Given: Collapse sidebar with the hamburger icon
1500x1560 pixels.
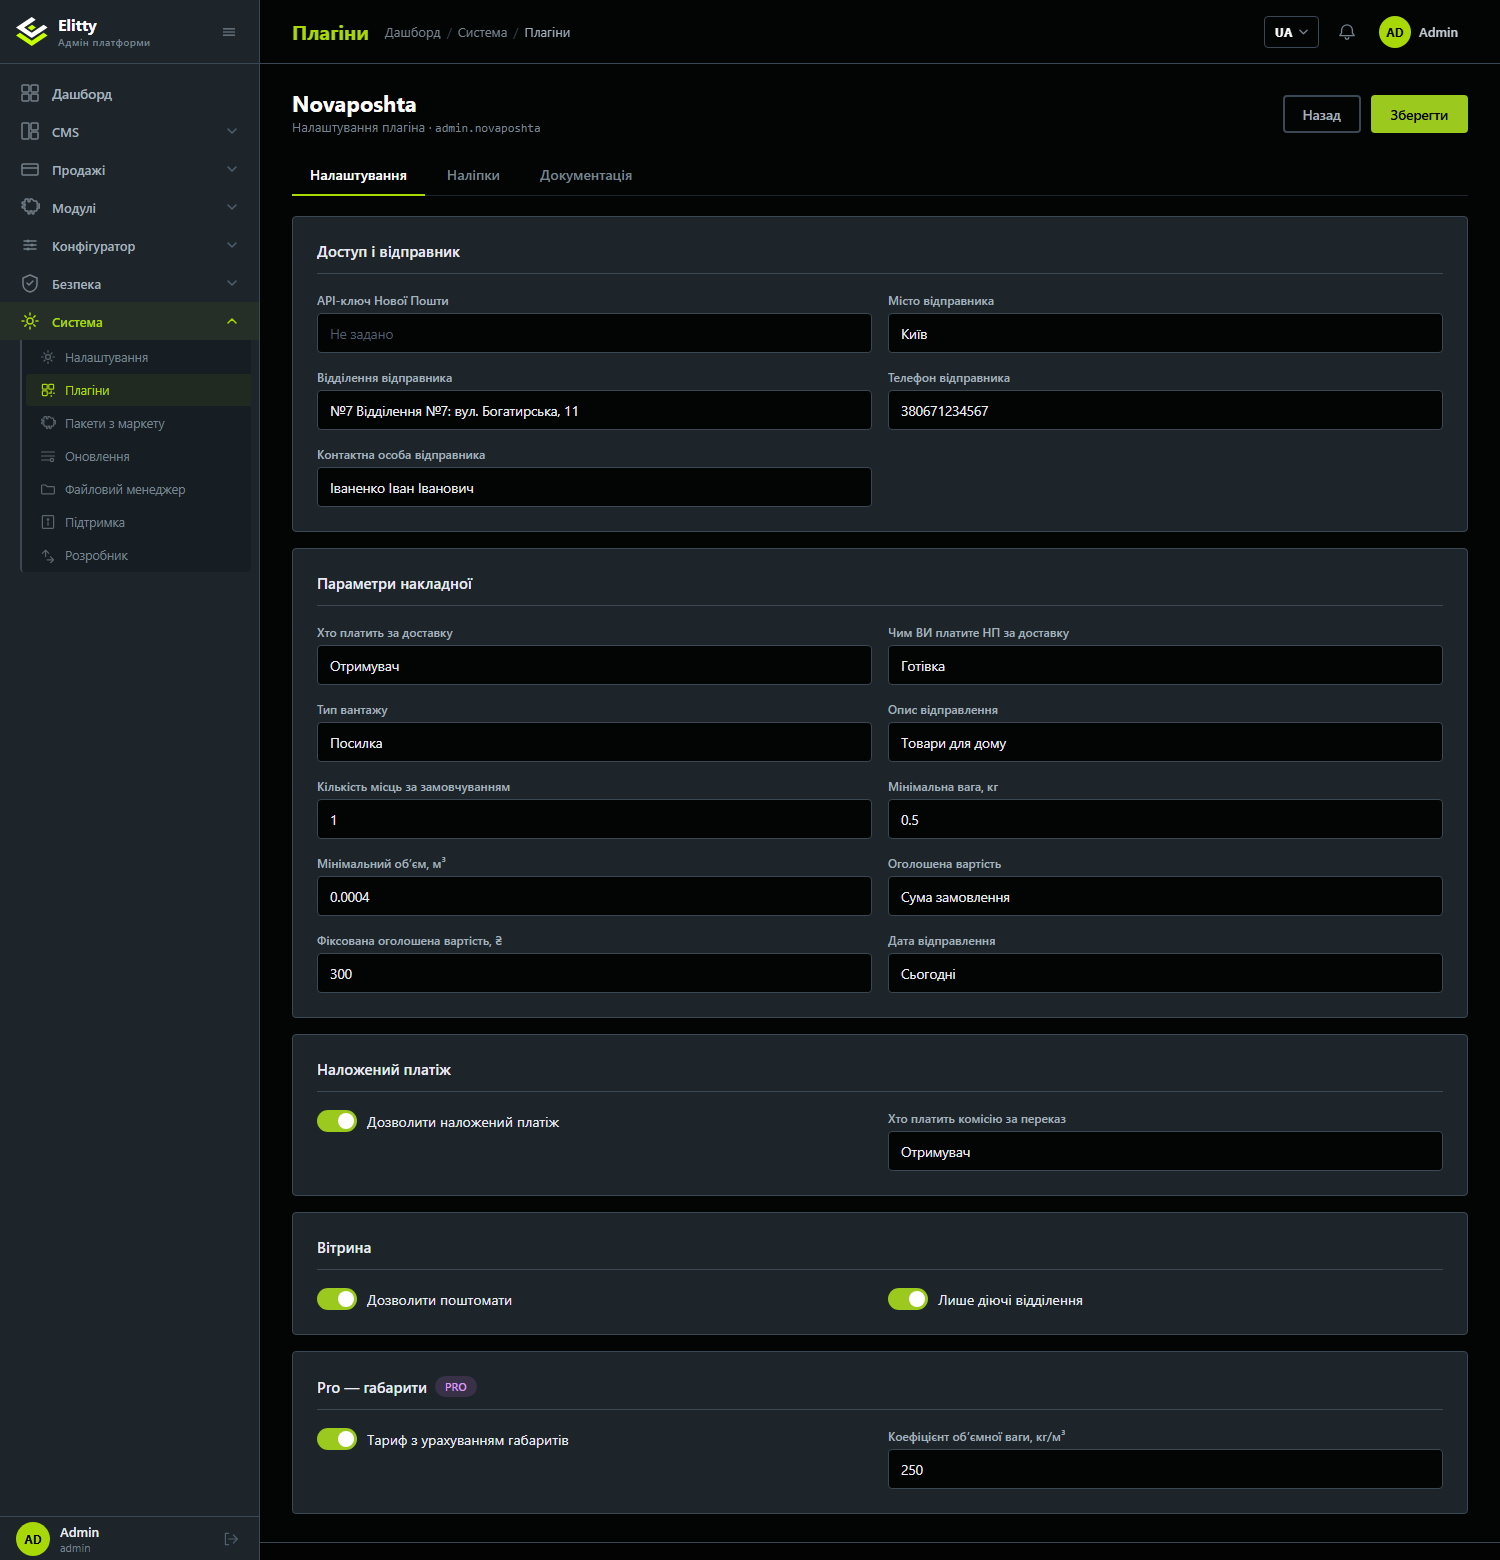Looking at the screenshot, I should pos(229,32).
